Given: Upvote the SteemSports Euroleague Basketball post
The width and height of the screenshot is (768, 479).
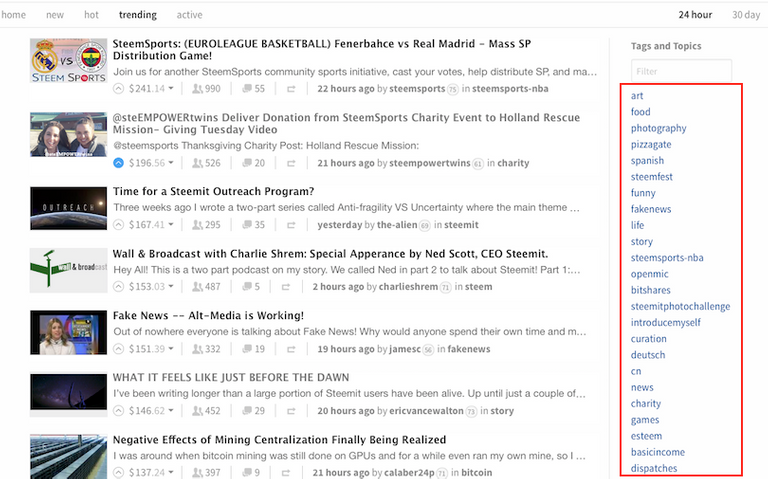Looking at the screenshot, I should pos(119,89).
